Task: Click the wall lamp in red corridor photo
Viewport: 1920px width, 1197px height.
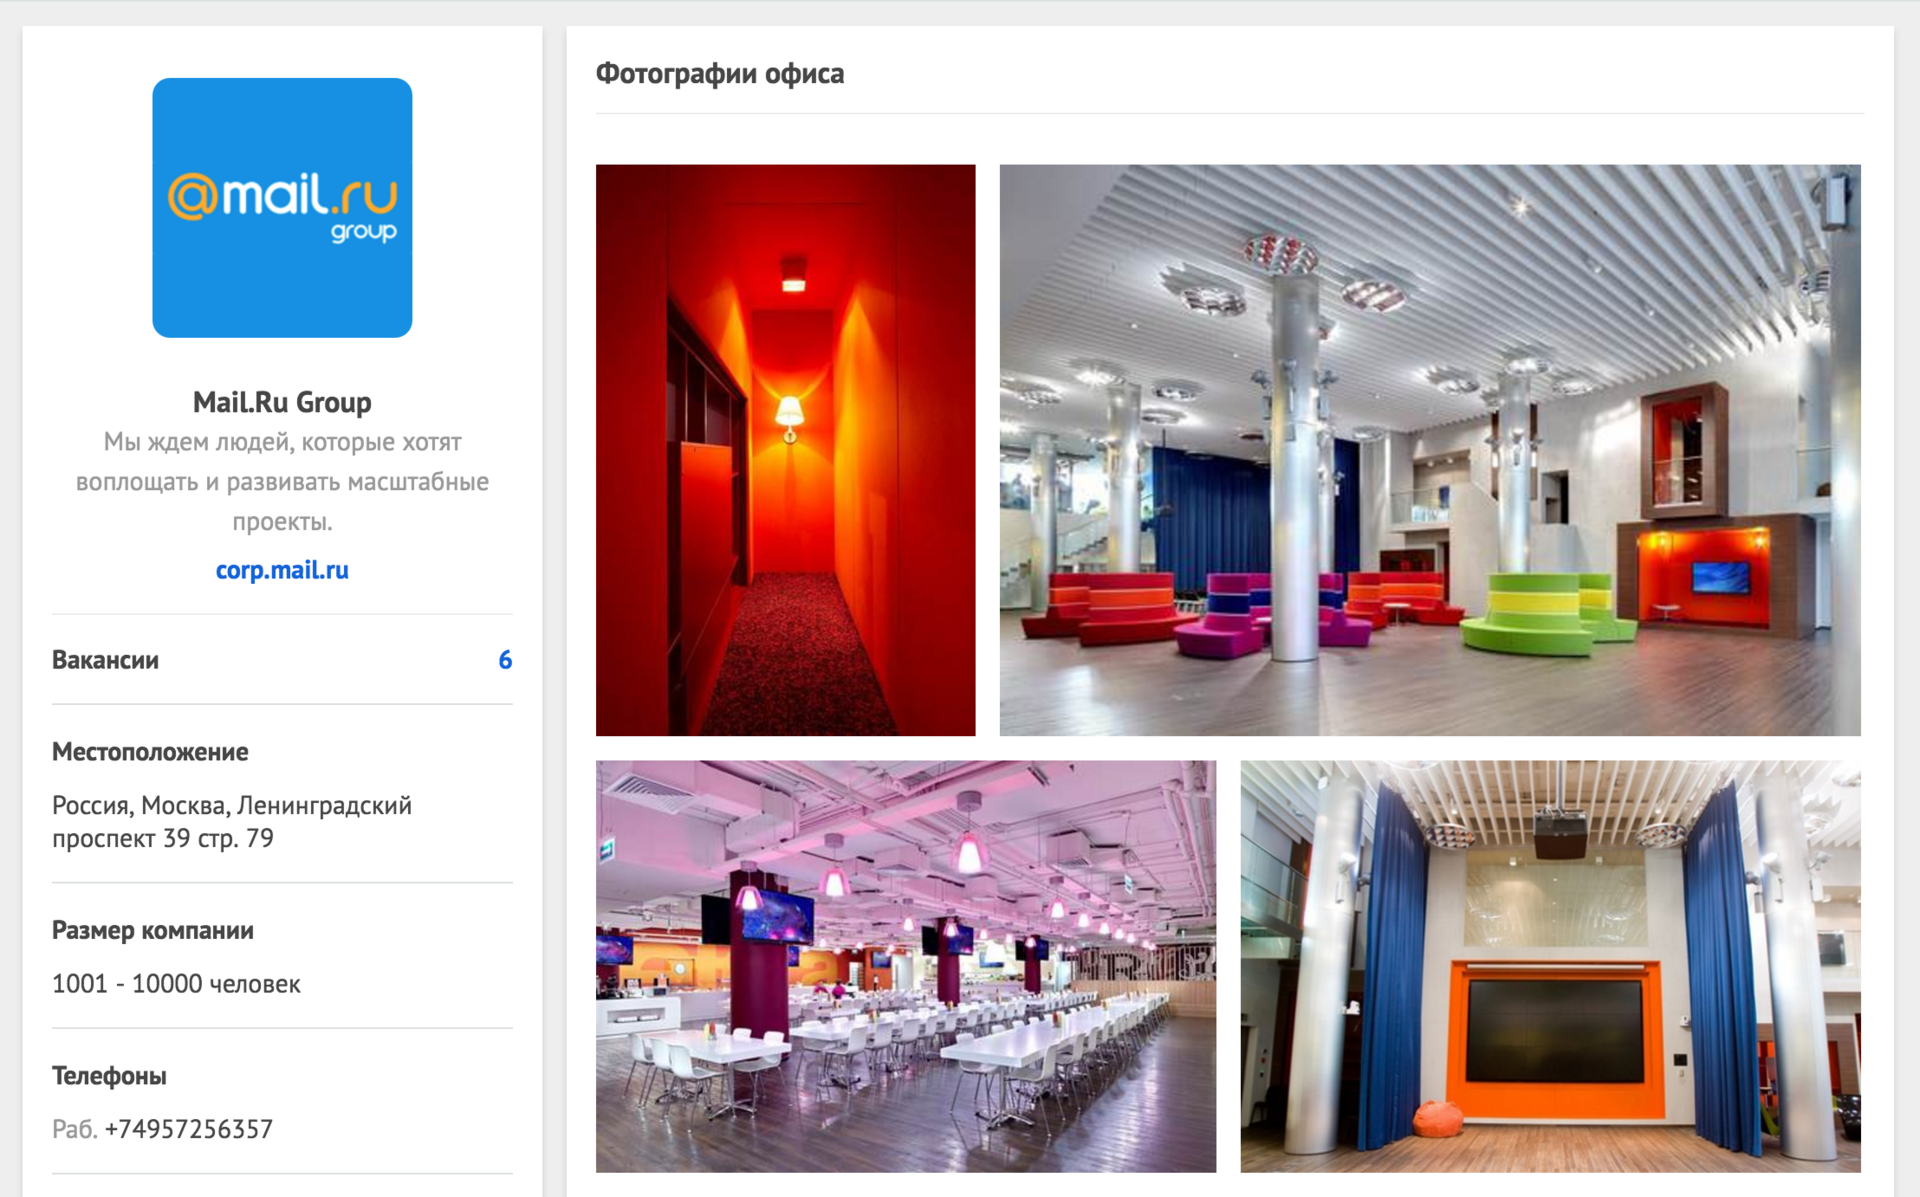Action: 790,417
